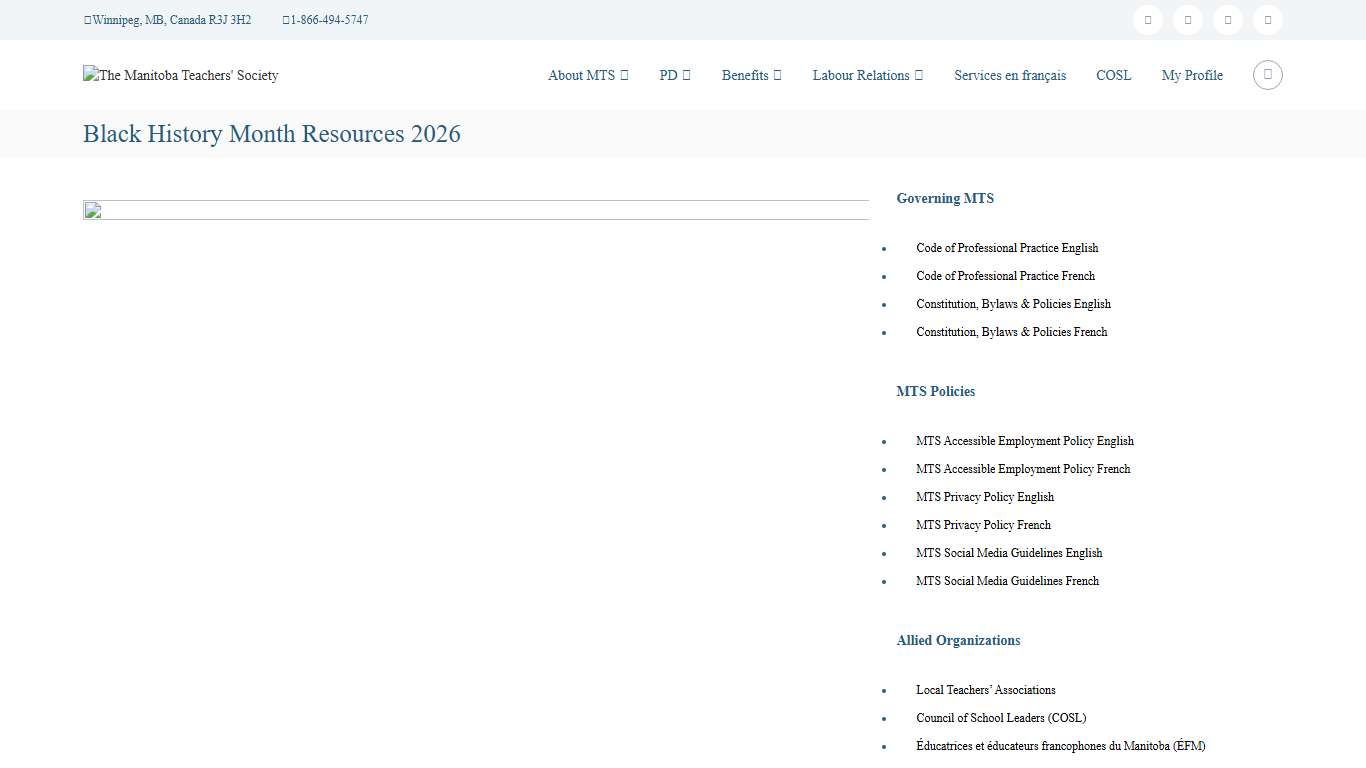This screenshot has height=768, width=1366.
Task: Open the Benefits dropdown menu
Action: [x=751, y=75]
